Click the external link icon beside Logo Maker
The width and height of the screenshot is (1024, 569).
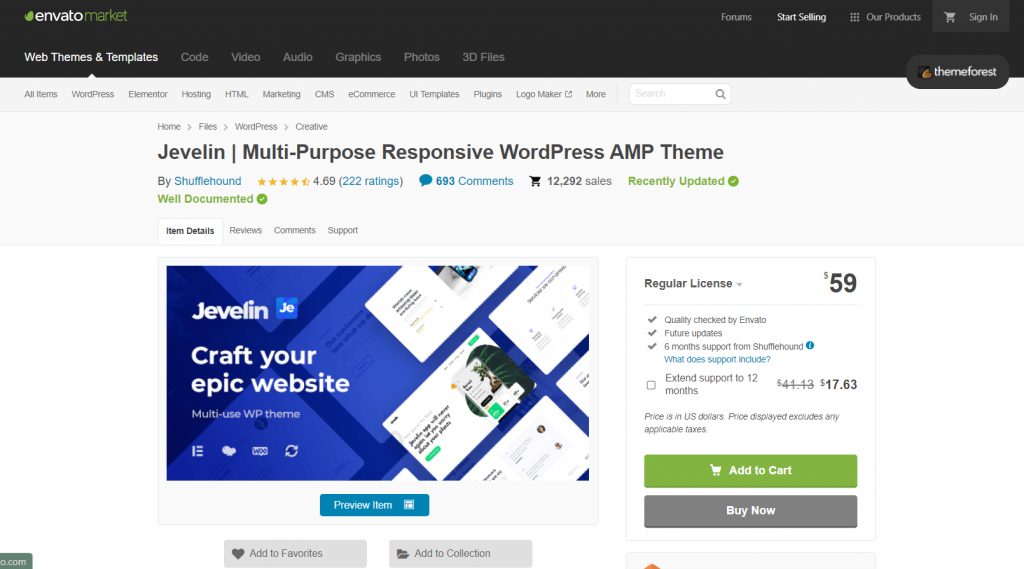tap(568, 94)
